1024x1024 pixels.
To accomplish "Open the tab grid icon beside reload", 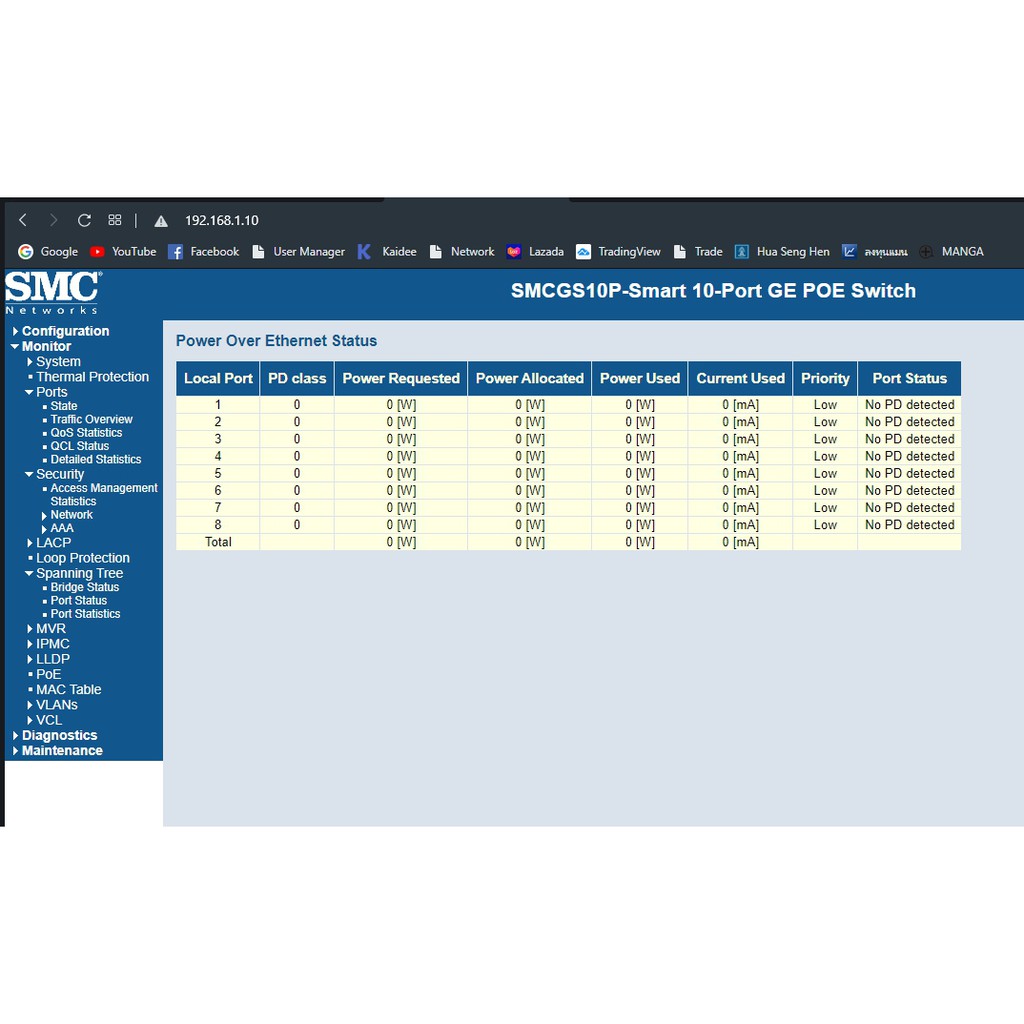I will tap(115, 220).
